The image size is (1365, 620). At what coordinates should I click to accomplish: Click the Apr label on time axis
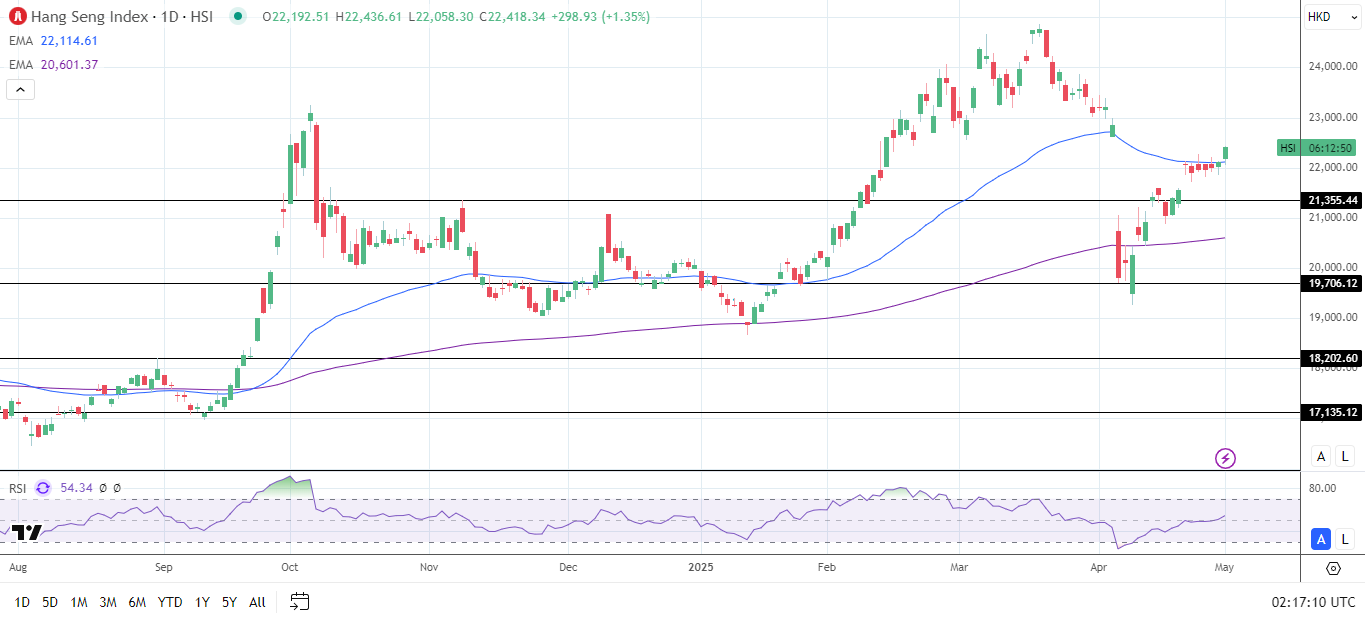click(x=1100, y=567)
